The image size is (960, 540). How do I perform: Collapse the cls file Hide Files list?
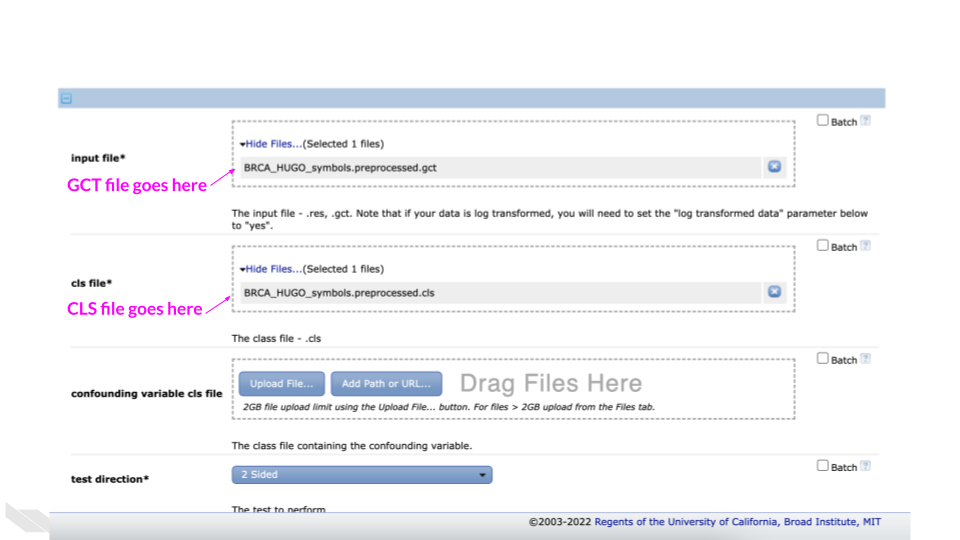(273, 269)
